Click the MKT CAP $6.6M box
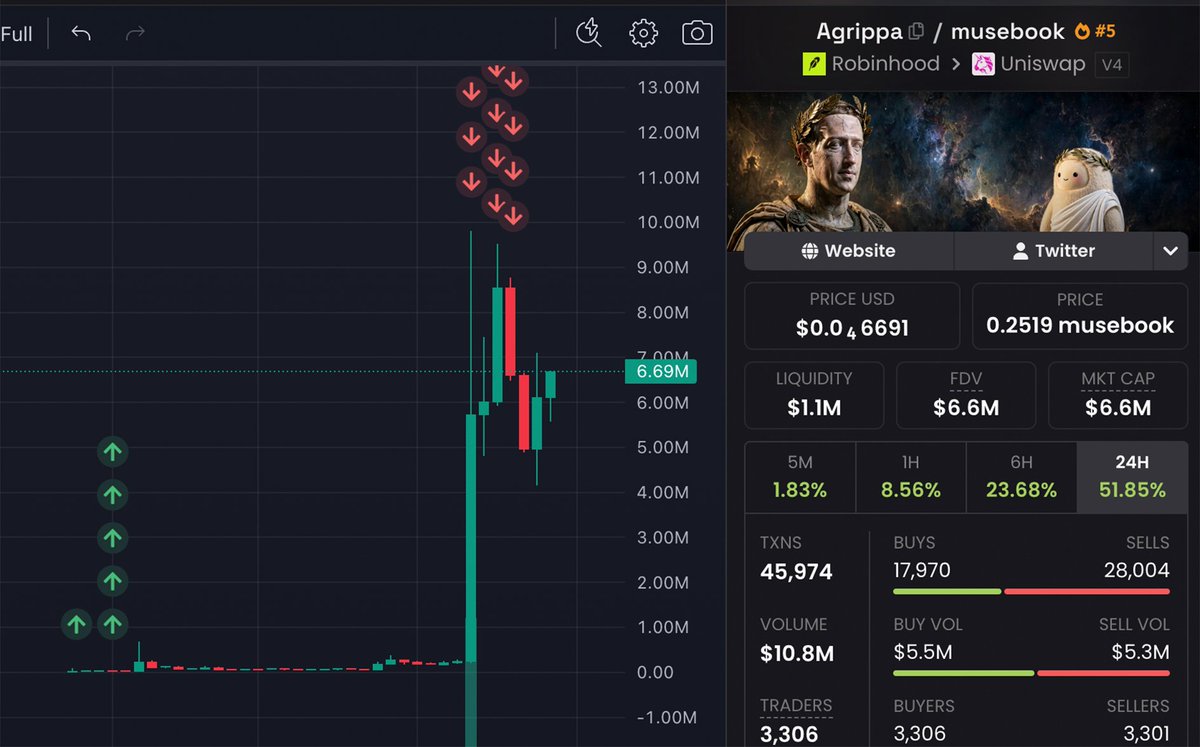1200x747 pixels. click(x=1118, y=395)
